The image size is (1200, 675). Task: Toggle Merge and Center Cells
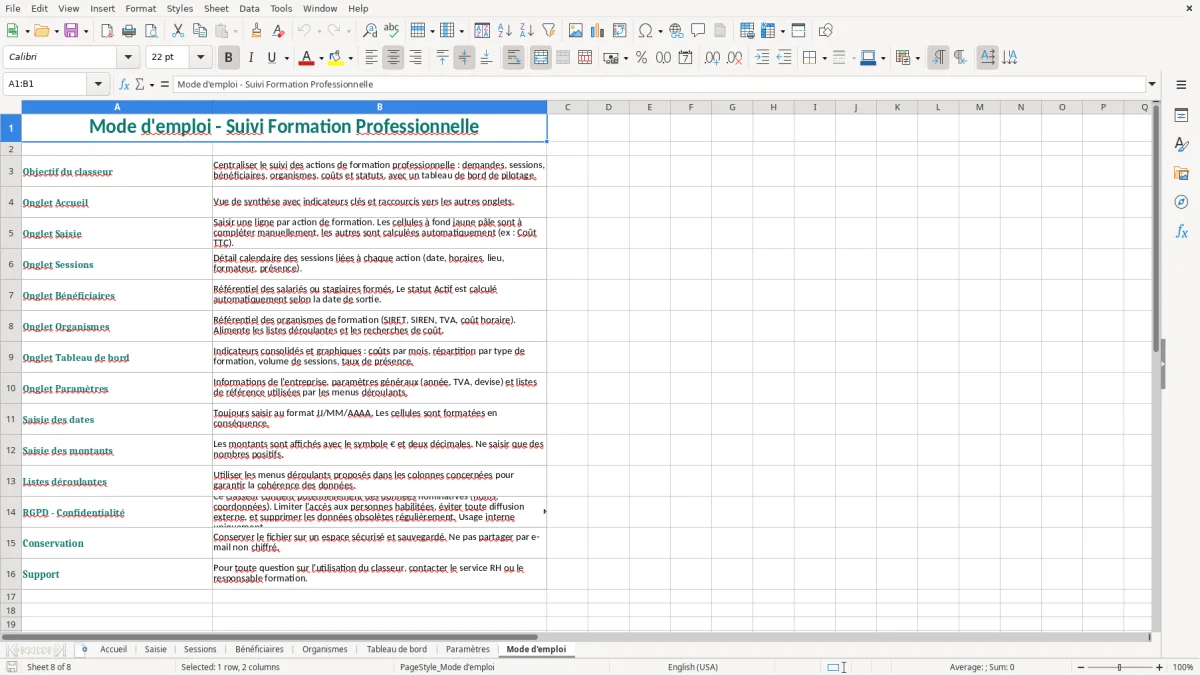(541, 58)
